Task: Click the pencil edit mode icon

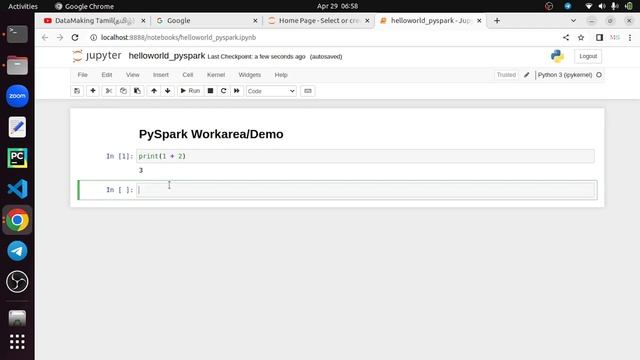Action: (x=527, y=75)
